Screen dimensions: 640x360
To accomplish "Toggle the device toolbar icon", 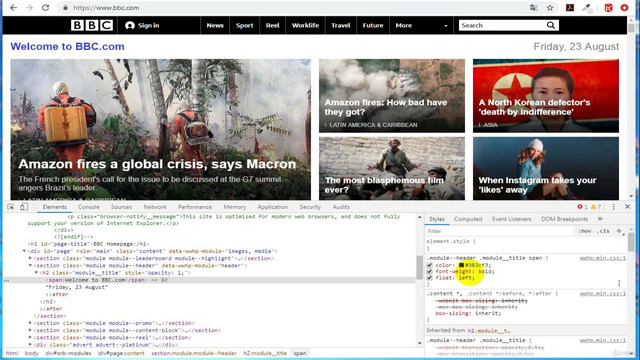I will (x=24, y=207).
